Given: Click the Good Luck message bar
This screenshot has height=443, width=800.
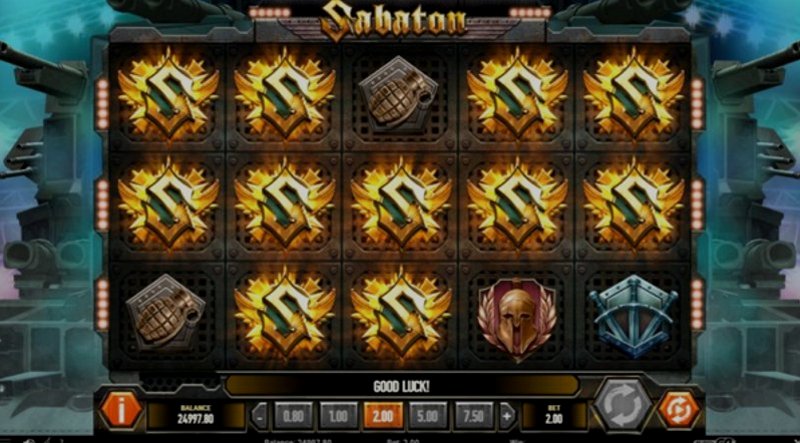Looking at the screenshot, I should 402,386.
